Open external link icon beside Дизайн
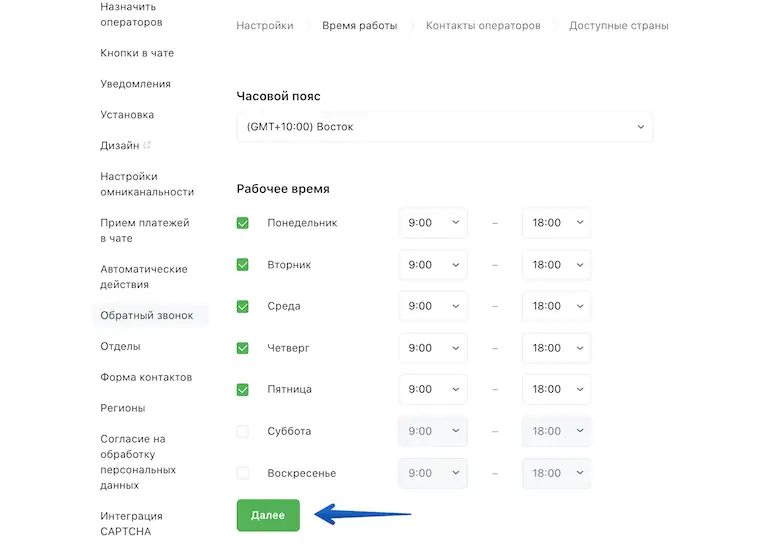Viewport: 780px width, 554px height. coord(148,146)
